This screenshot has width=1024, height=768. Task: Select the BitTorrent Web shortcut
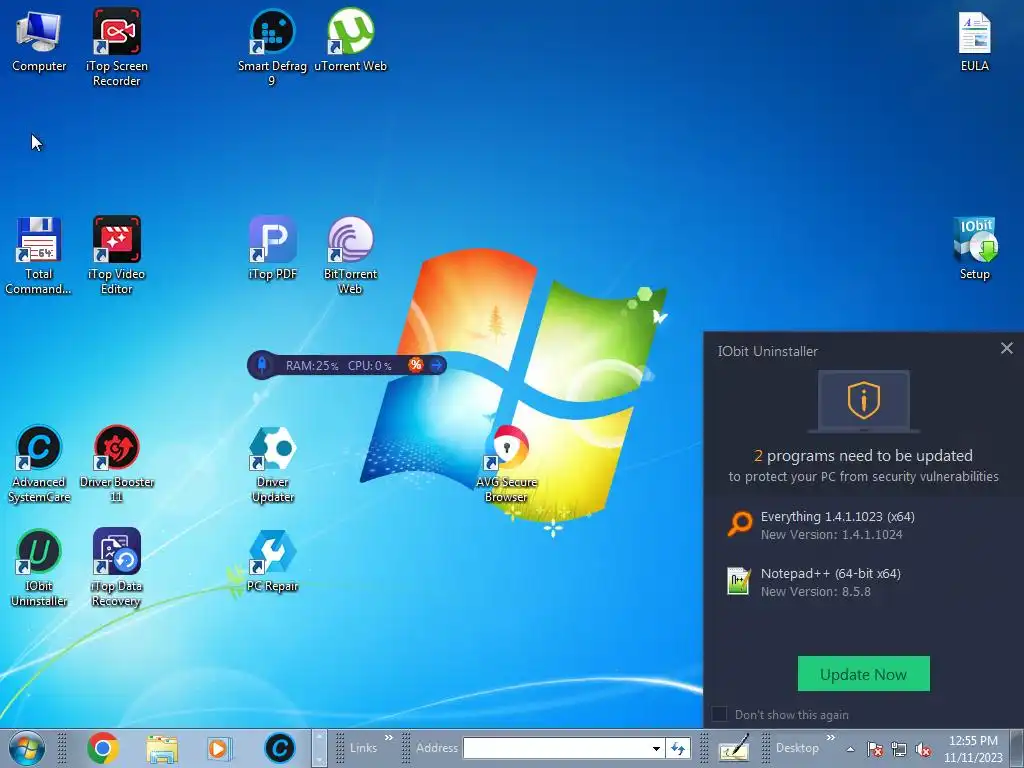pos(351,255)
